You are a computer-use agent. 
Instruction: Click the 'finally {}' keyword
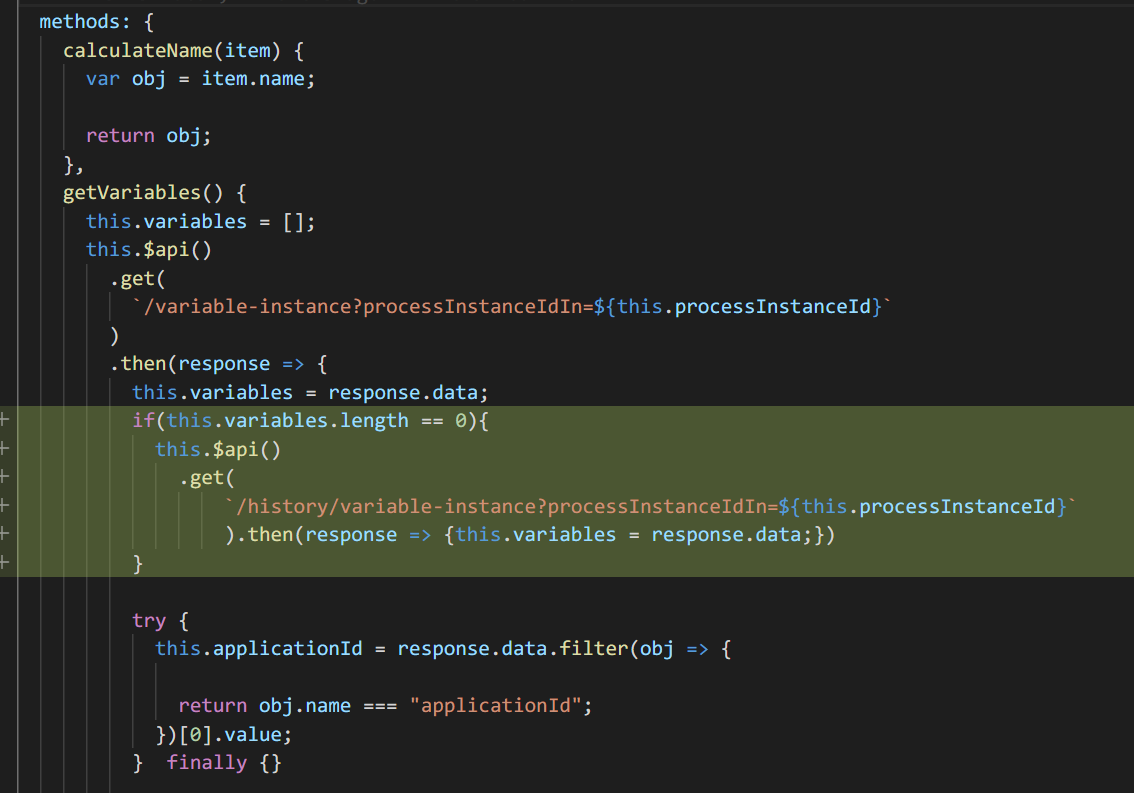coord(223,763)
